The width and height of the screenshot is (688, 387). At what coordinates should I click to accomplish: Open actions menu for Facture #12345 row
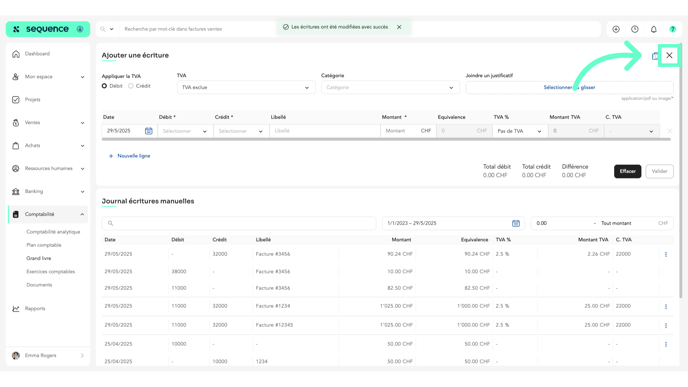pos(666,325)
